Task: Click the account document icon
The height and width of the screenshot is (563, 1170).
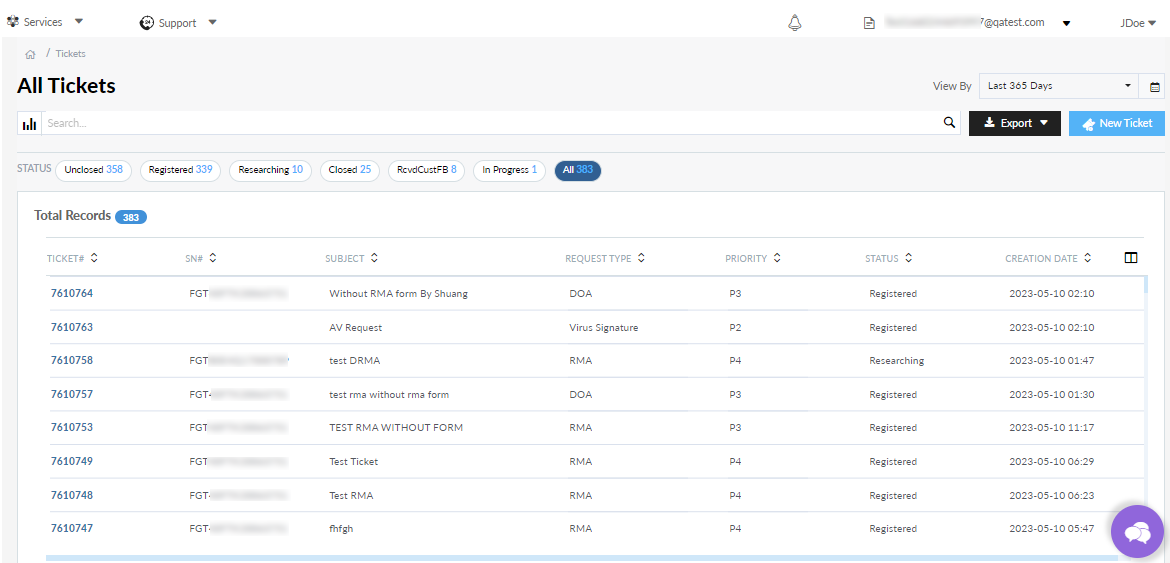Action: point(869,23)
